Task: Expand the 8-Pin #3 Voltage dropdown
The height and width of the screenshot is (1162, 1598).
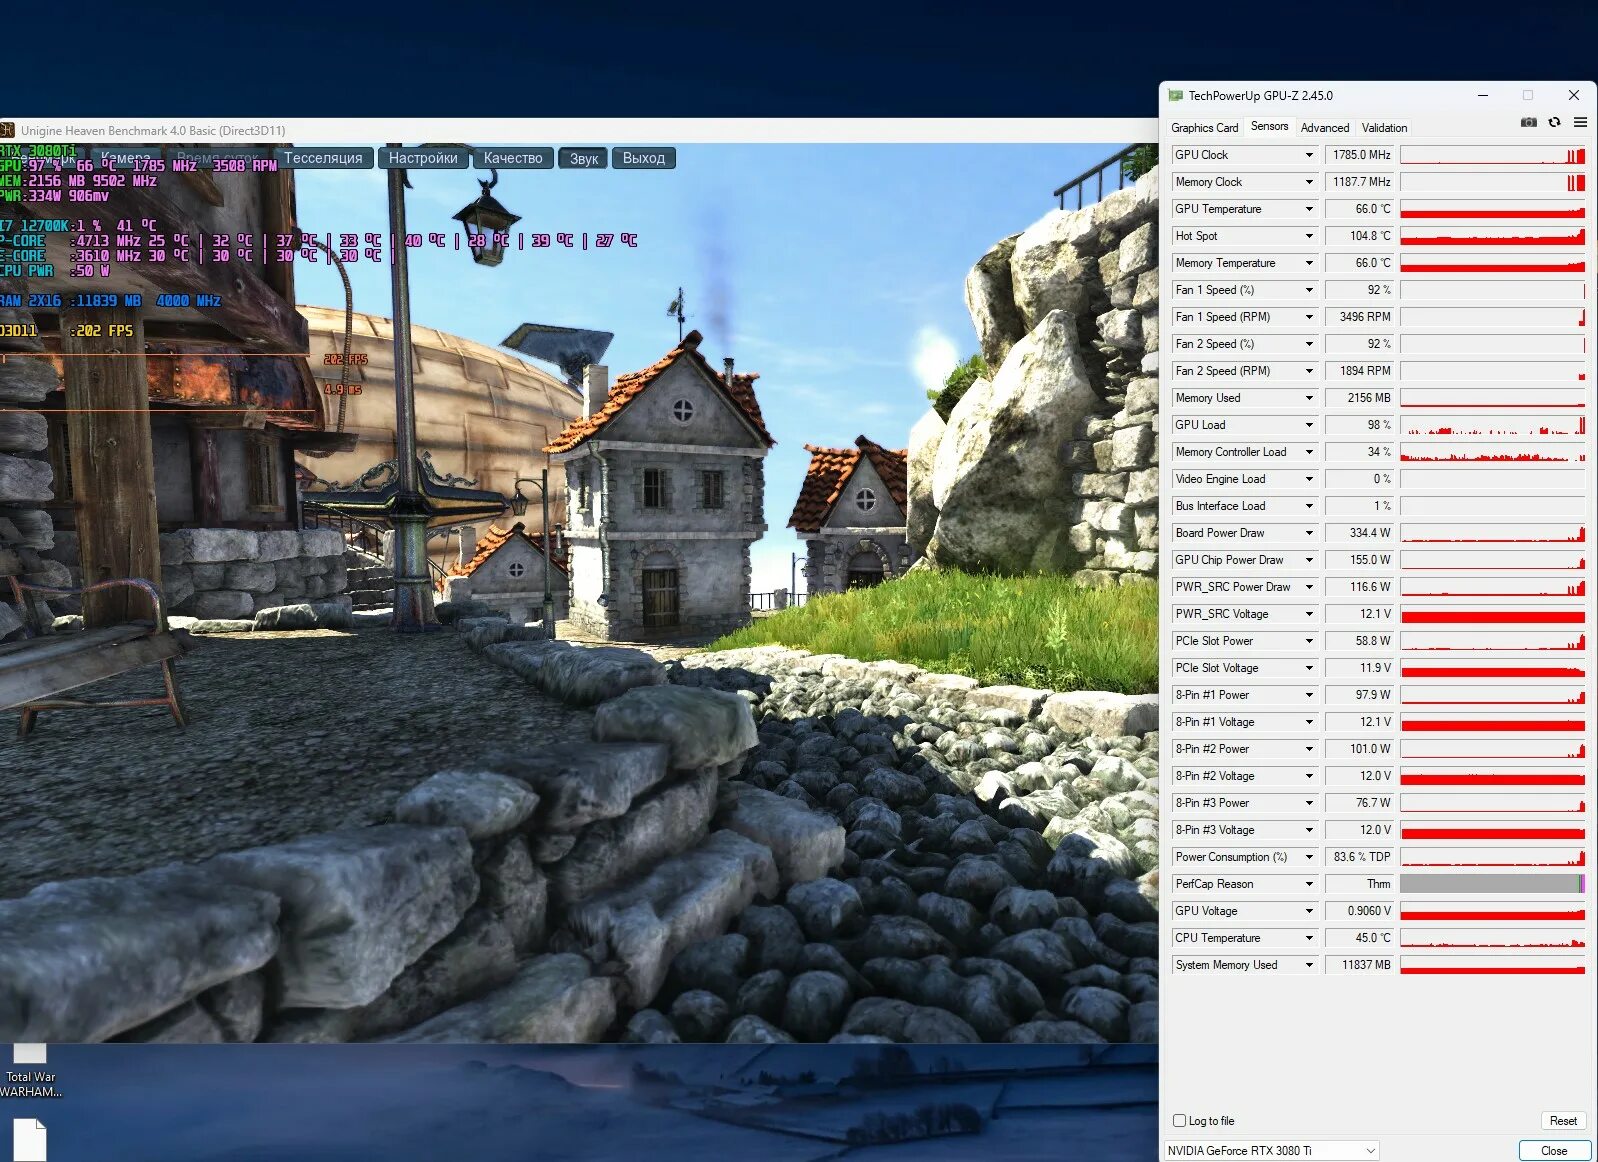Action: coord(1309,830)
